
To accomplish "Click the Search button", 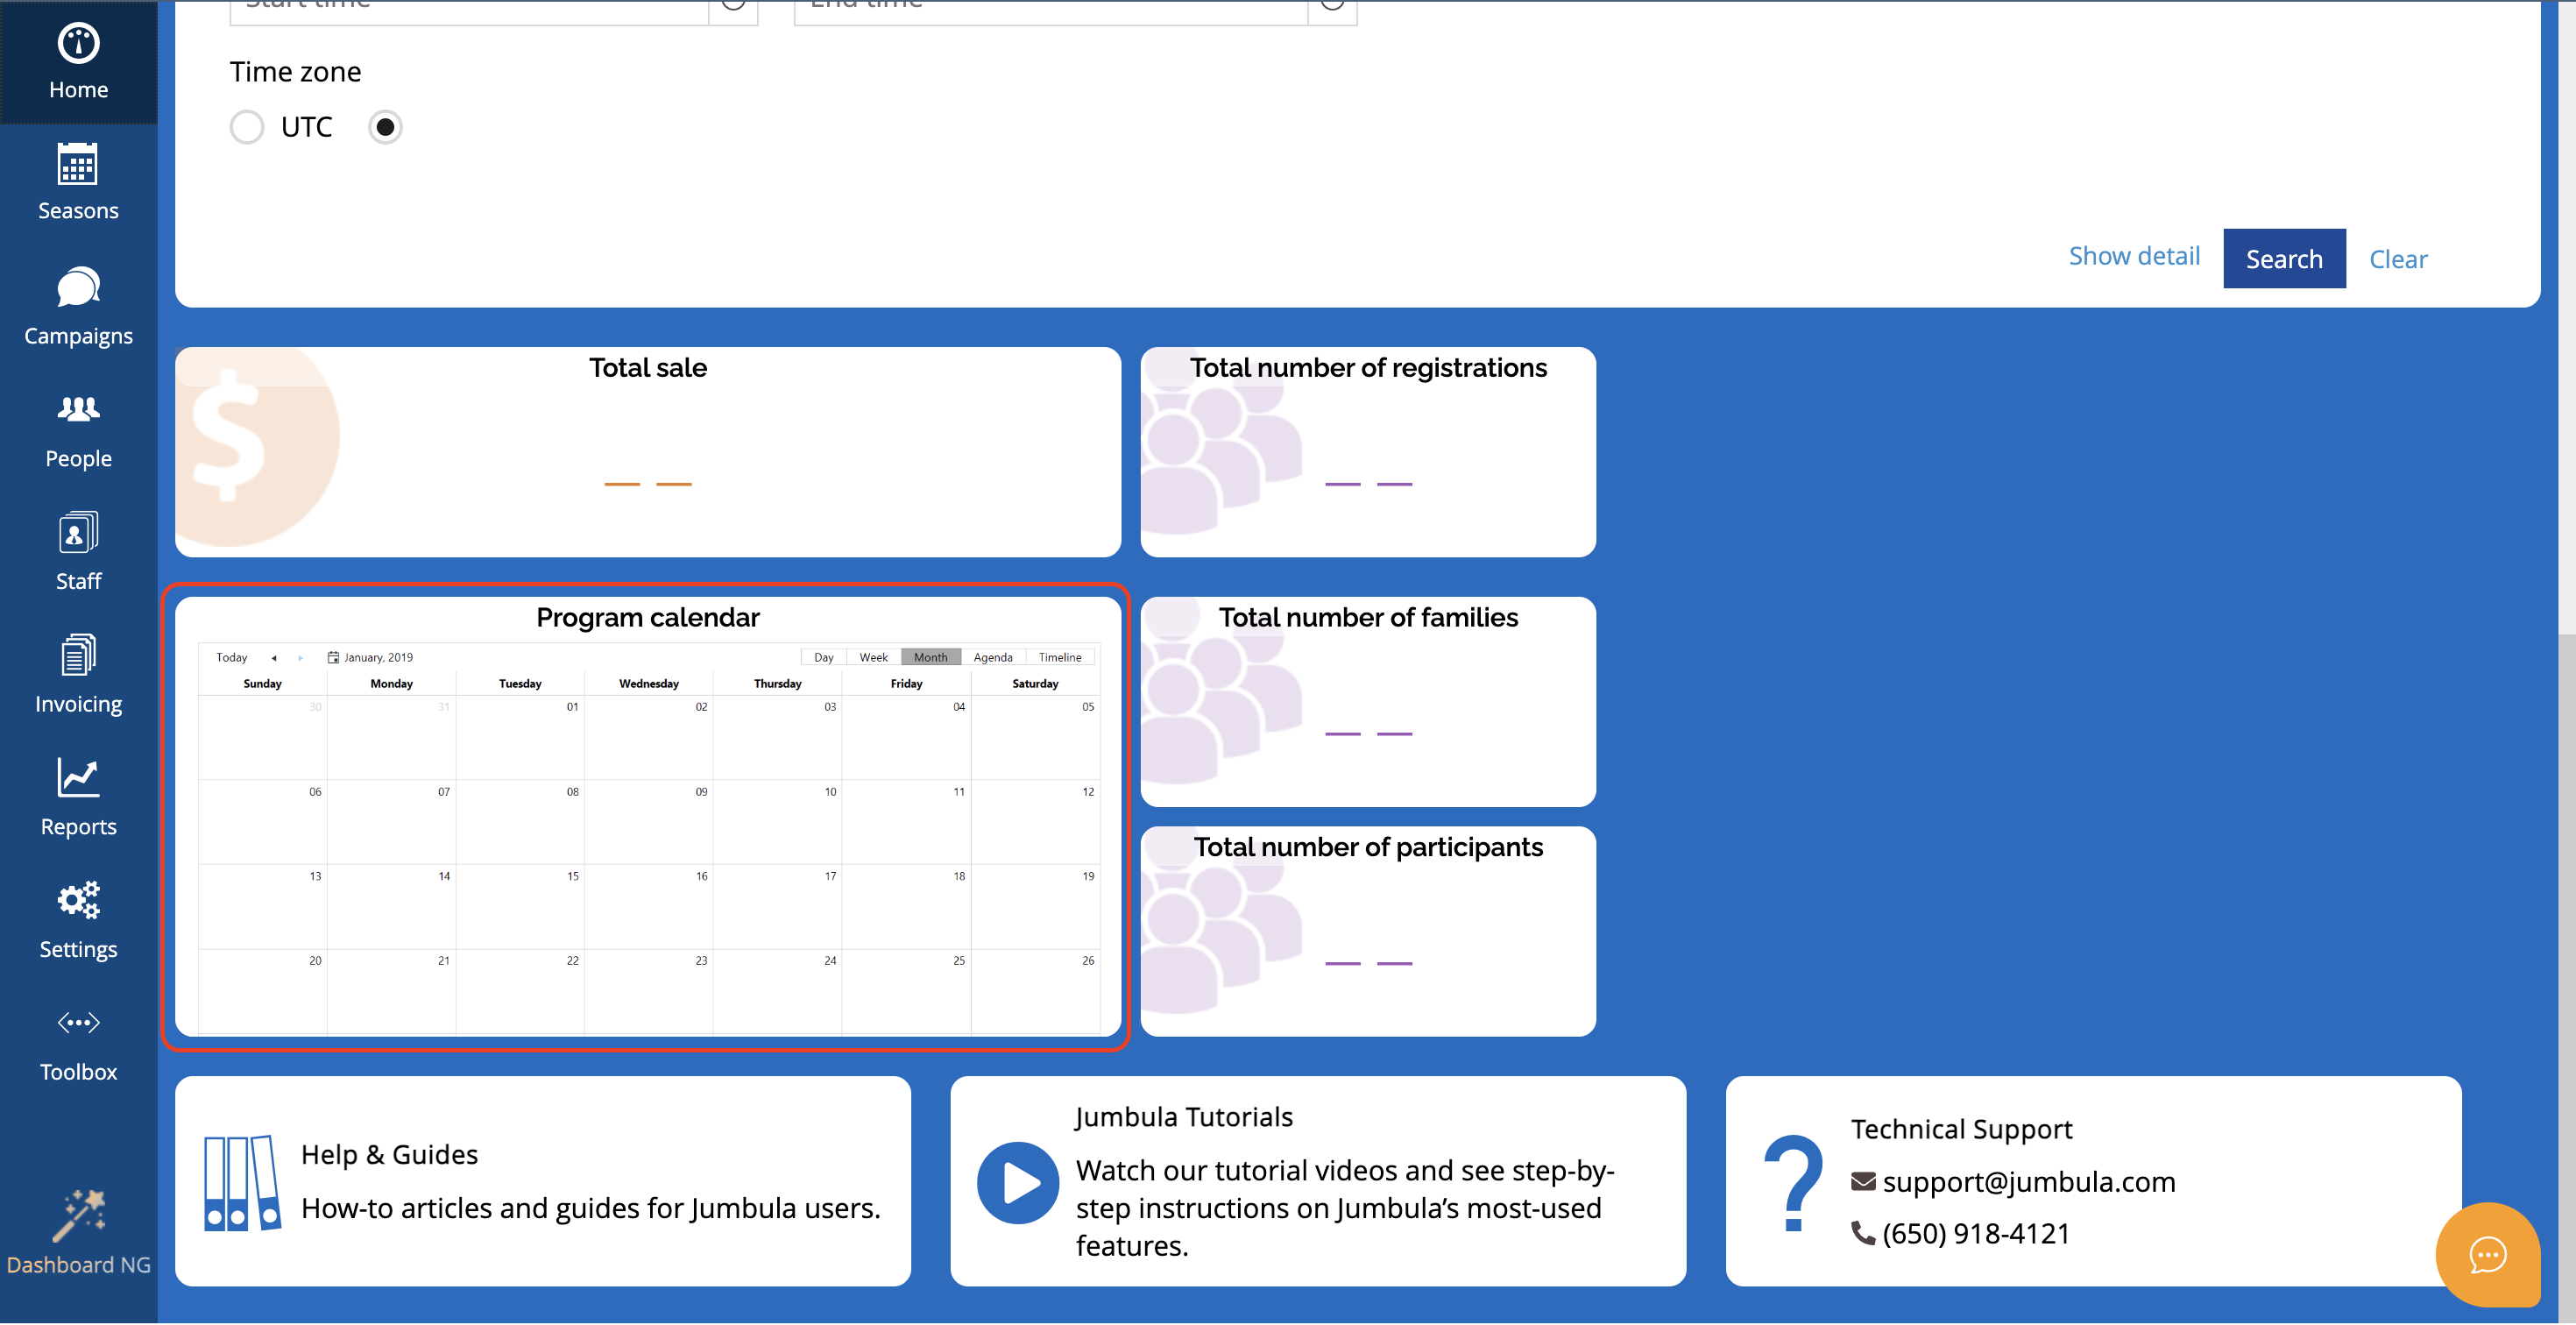I will (2283, 259).
